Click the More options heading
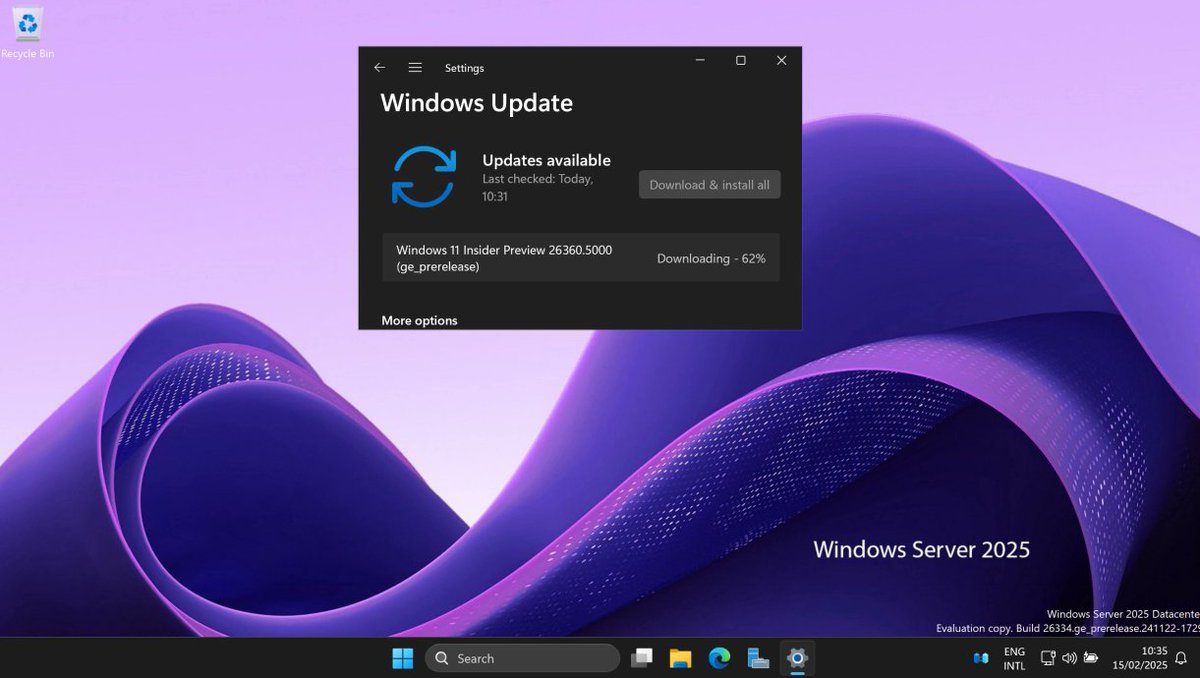Screen dimensions: 1200x678 click(x=419, y=320)
